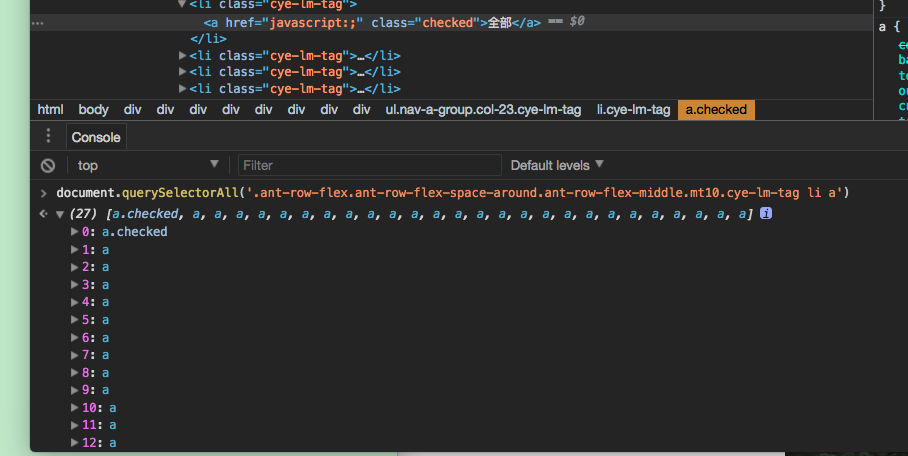Select the html breadcrumb
This screenshot has width=908, height=456.
coord(50,110)
